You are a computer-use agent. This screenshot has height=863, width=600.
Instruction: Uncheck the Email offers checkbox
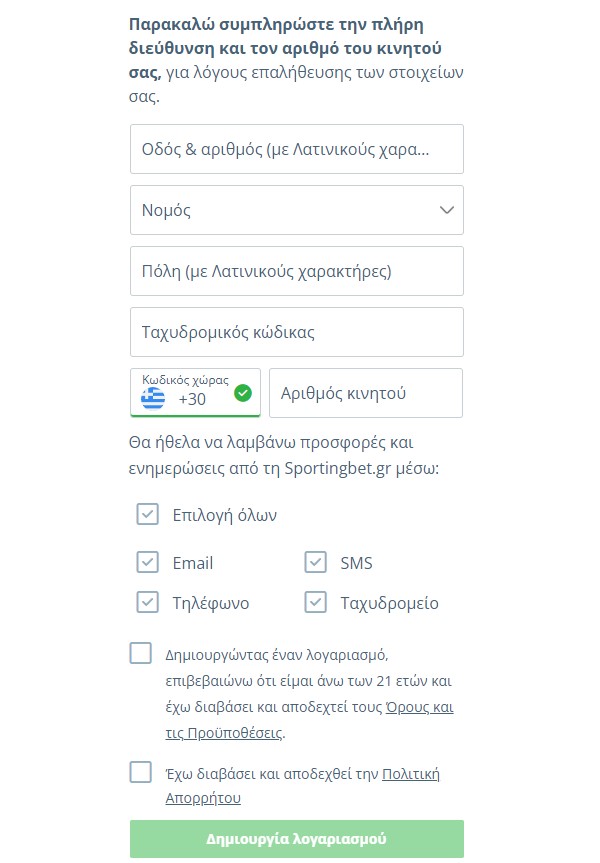pos(148,562)
